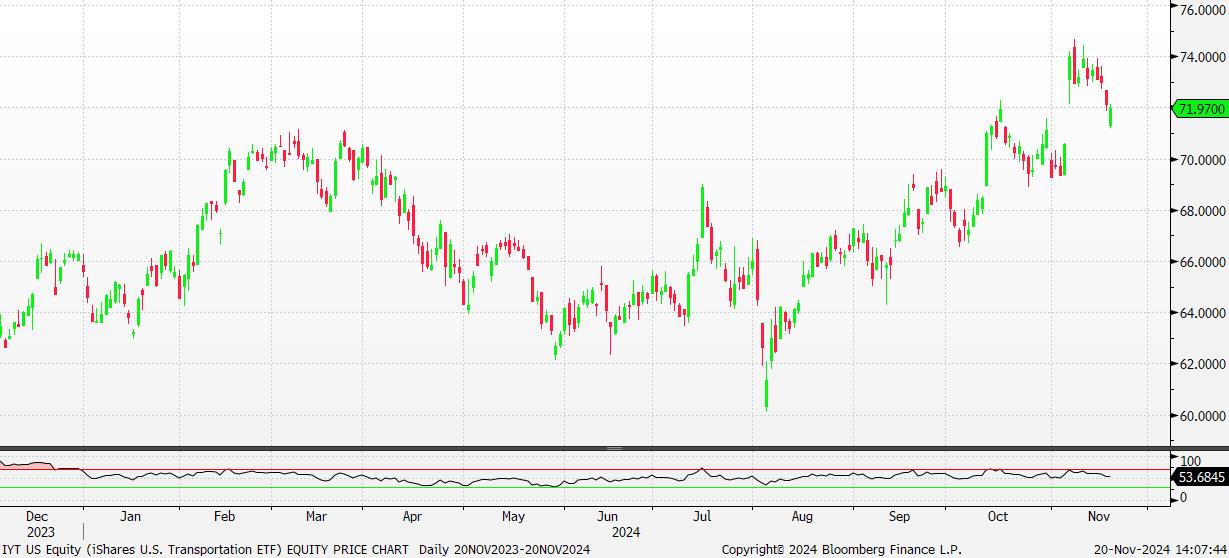Screen dimensions: 1229x558
Task: Select the lowest August candlestick near 60
Action: (767, 393)
